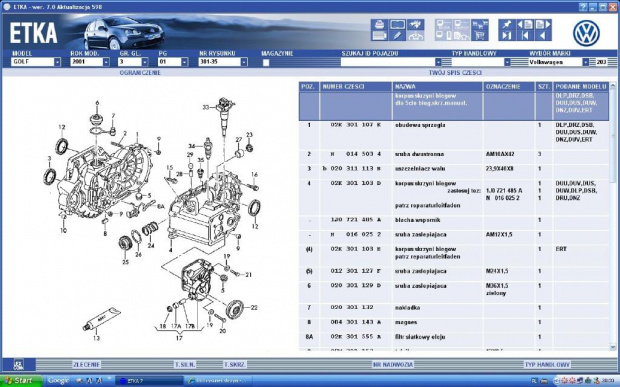Click the ZLECENIE status bar field
This screenshot has height=387, width=620.
tap(86, 364)
